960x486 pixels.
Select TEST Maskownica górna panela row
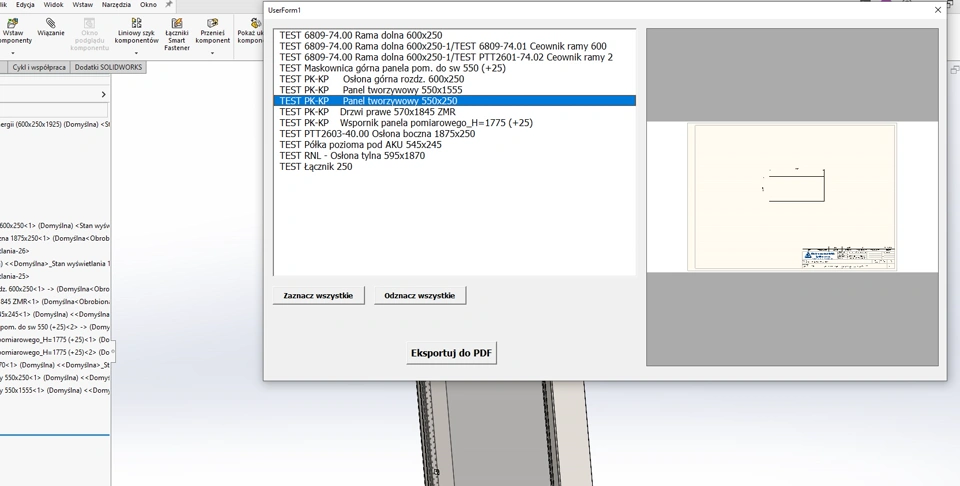click(454, 68)
